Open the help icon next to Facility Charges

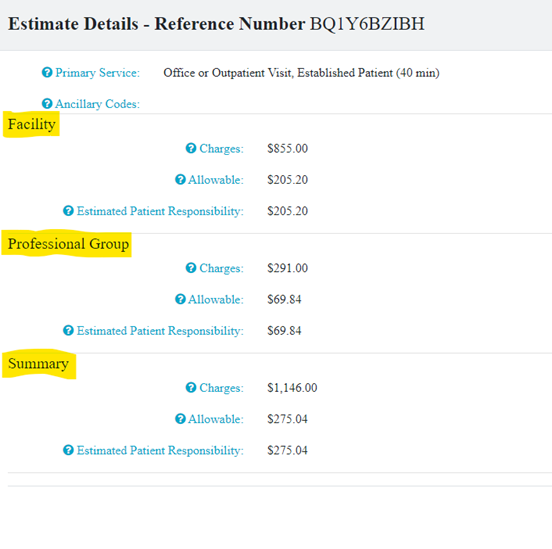(191, 148)
